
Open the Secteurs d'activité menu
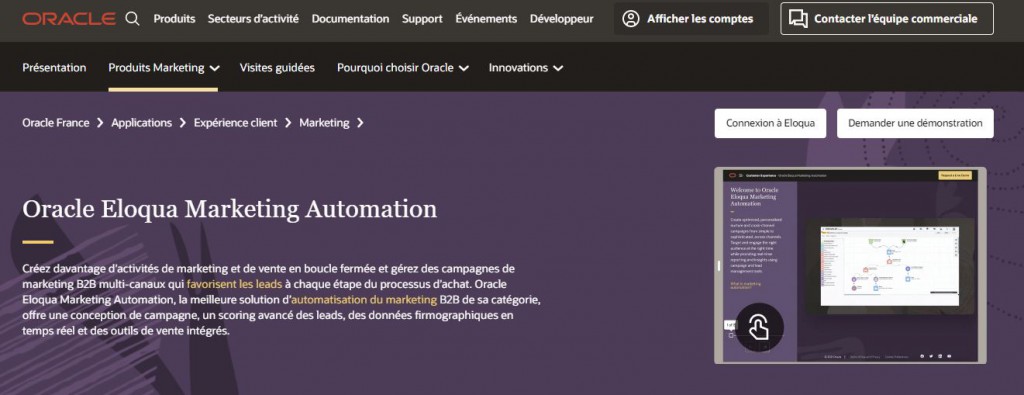click(253, 19)
